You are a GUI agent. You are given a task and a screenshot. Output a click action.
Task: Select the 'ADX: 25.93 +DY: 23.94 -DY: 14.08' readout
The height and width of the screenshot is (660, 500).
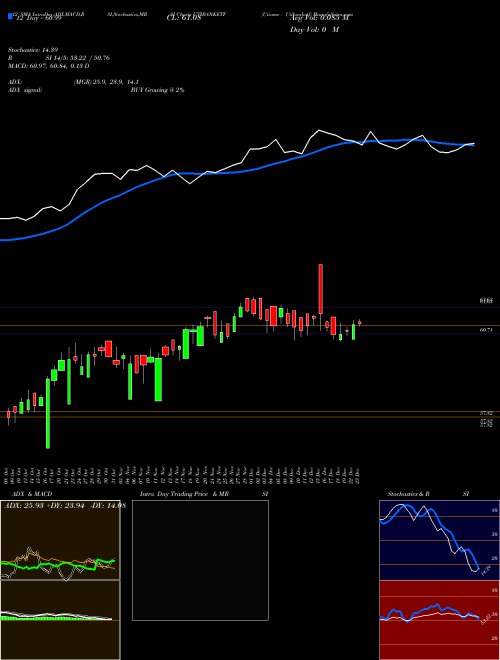(x=64, y=506)
